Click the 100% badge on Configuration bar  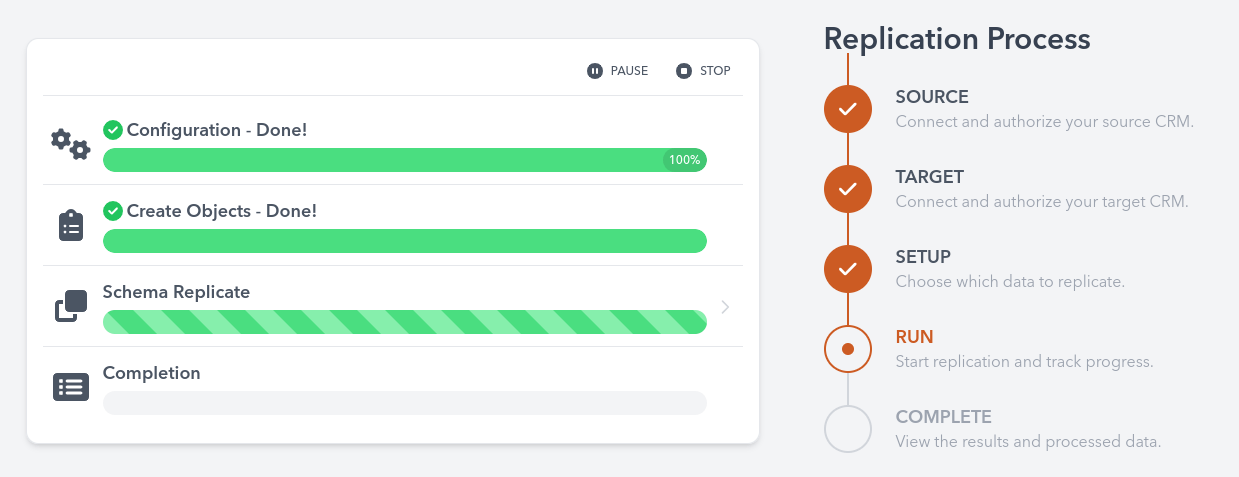click(x=685, y=160)
